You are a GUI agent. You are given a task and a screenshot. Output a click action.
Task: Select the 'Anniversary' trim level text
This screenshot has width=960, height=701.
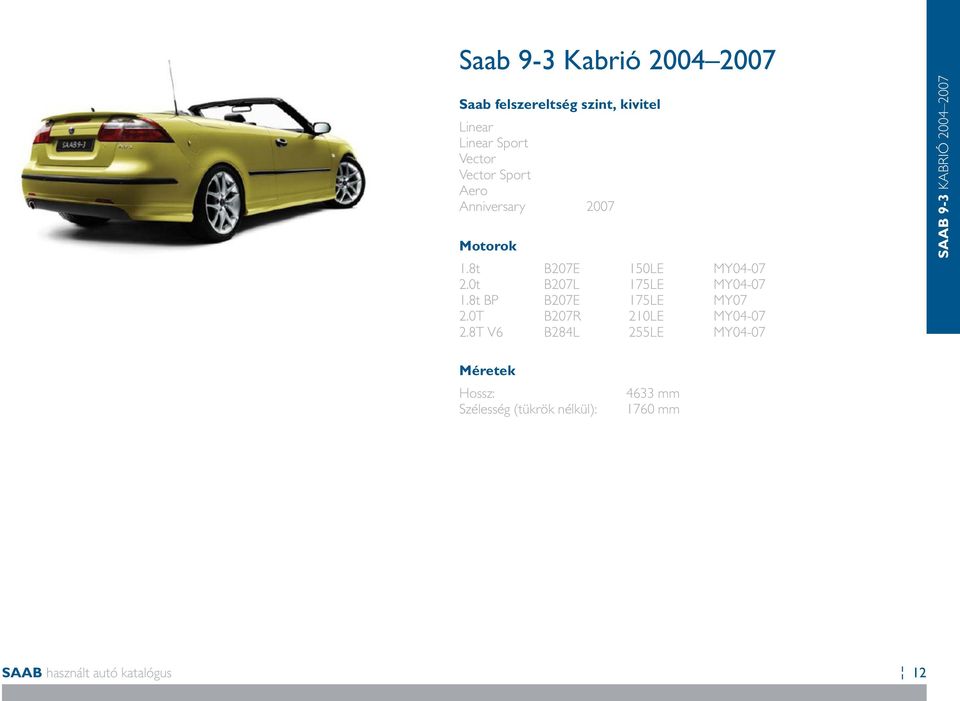[492, 206]
